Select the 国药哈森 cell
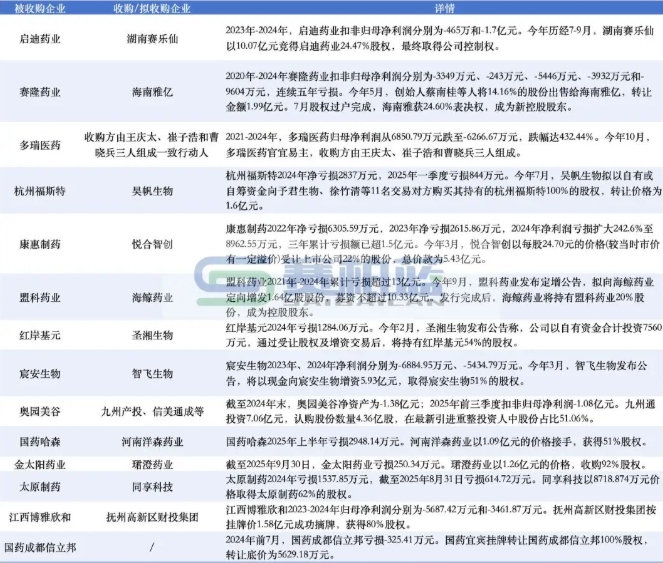The image size is (663, 563). pyautogui.click(x=40, y=442)
